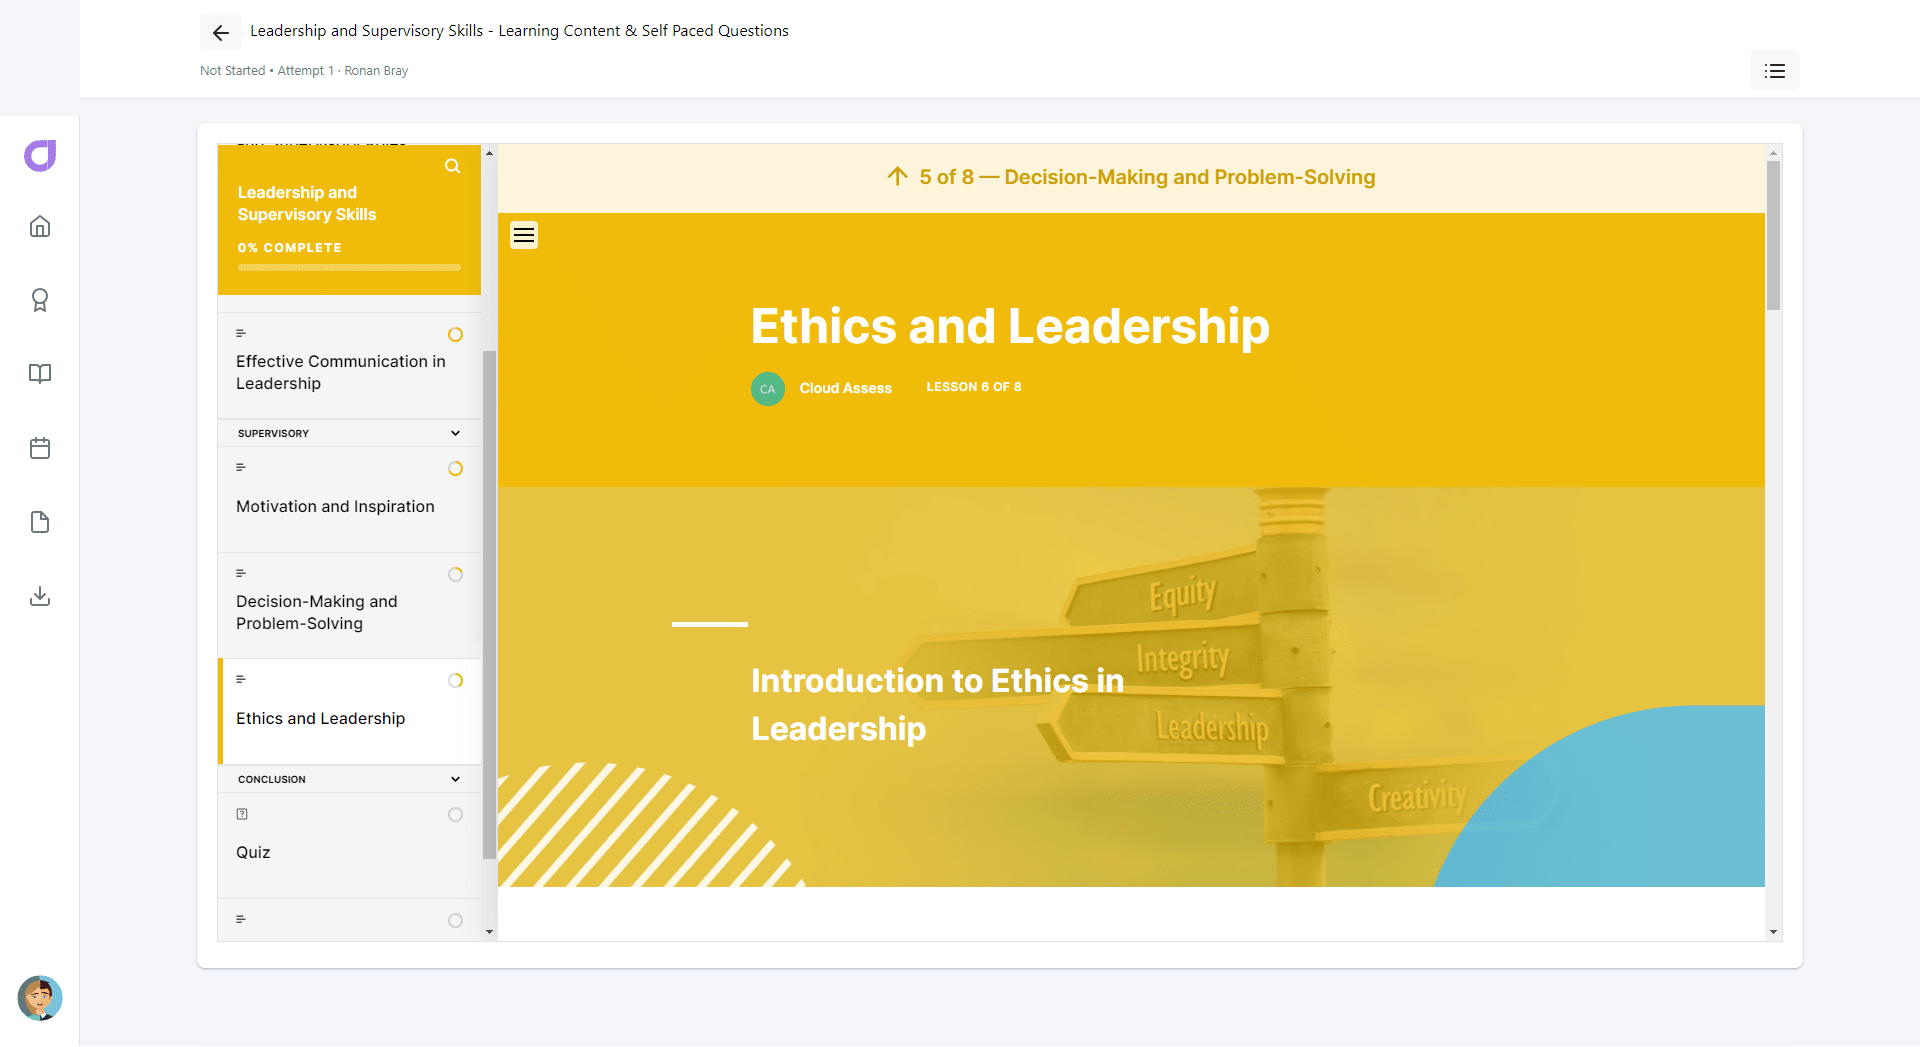Open the achievements badge icon

pos(40,300)
